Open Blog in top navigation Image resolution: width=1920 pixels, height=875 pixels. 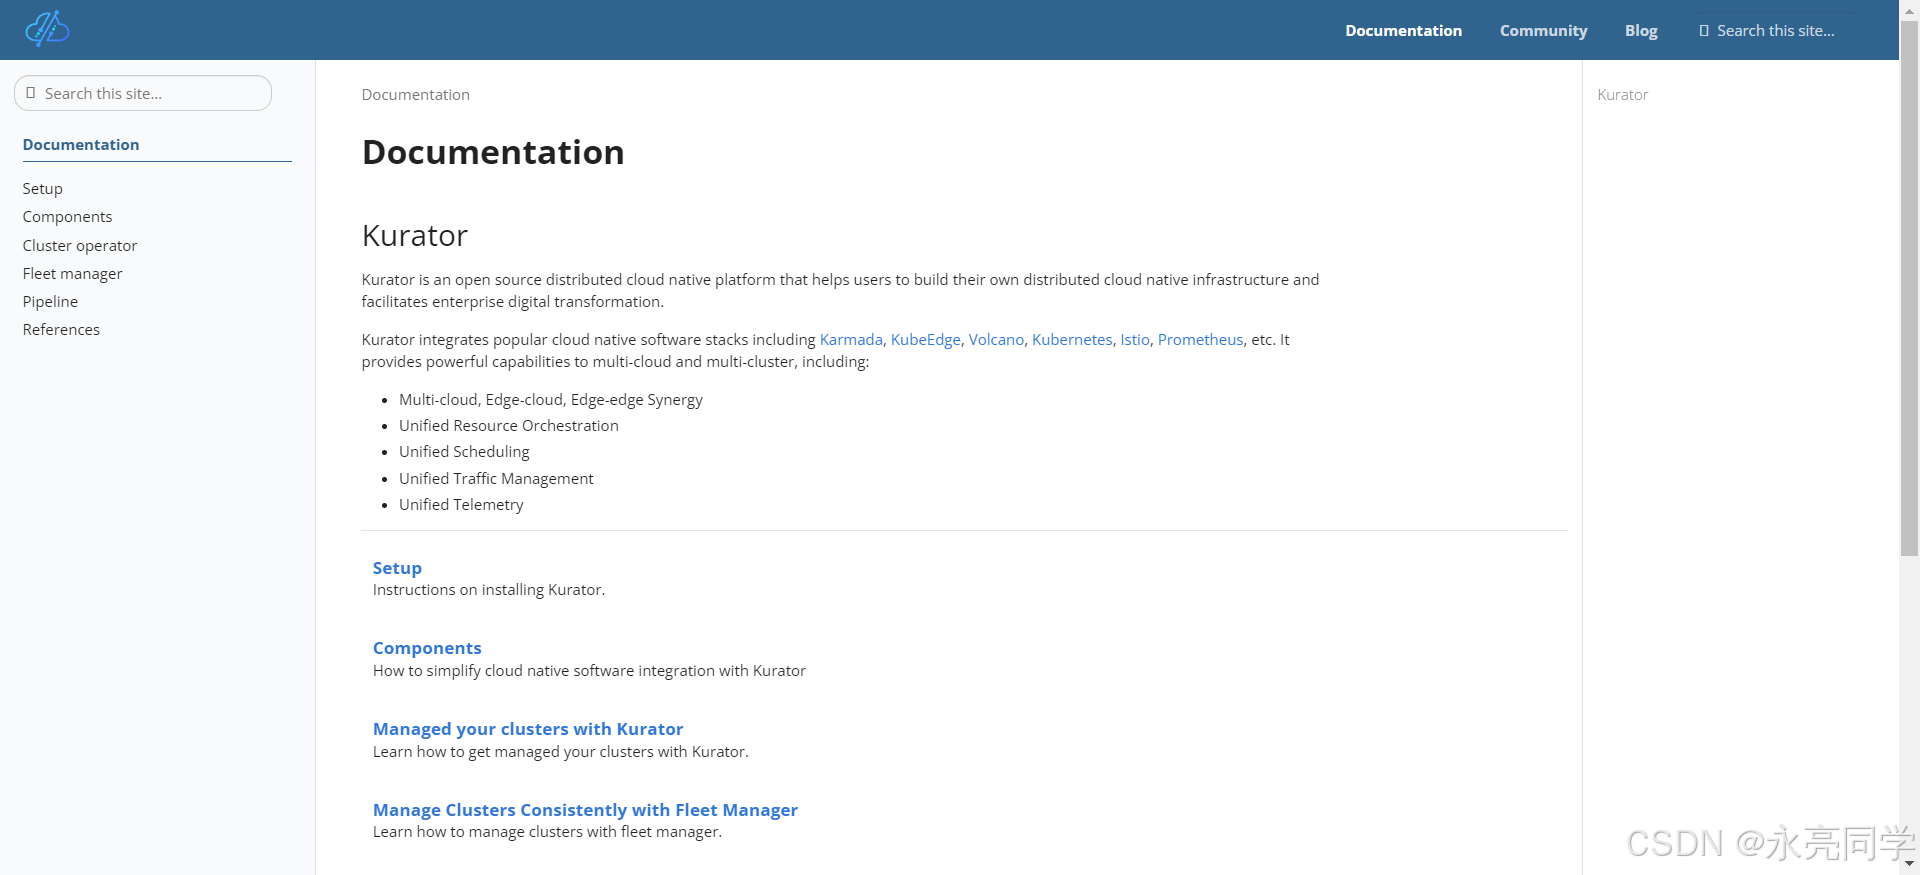click(1641, 31)
